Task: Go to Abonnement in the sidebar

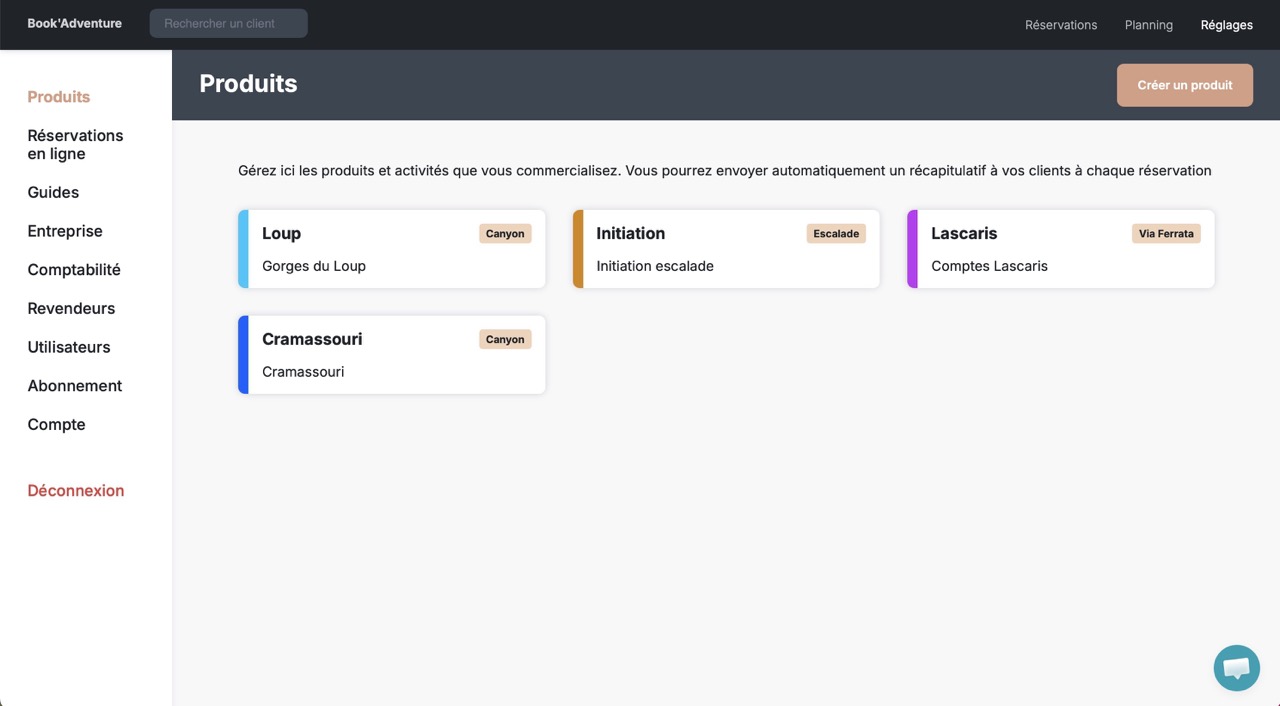Action: pyautogui.click(x=75, y=386)
